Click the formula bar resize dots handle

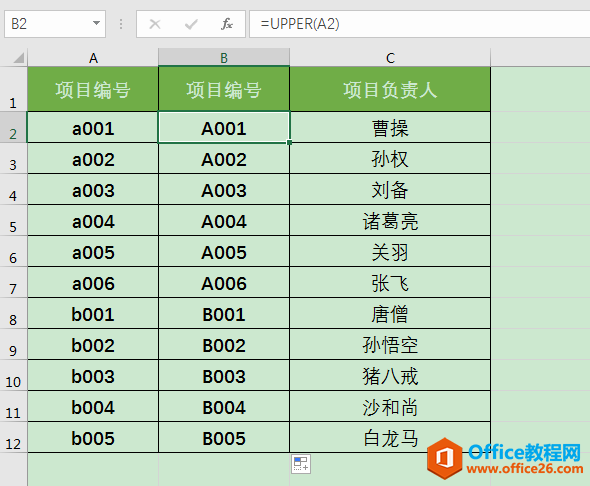pyautogui.click(x=121, y=24)
